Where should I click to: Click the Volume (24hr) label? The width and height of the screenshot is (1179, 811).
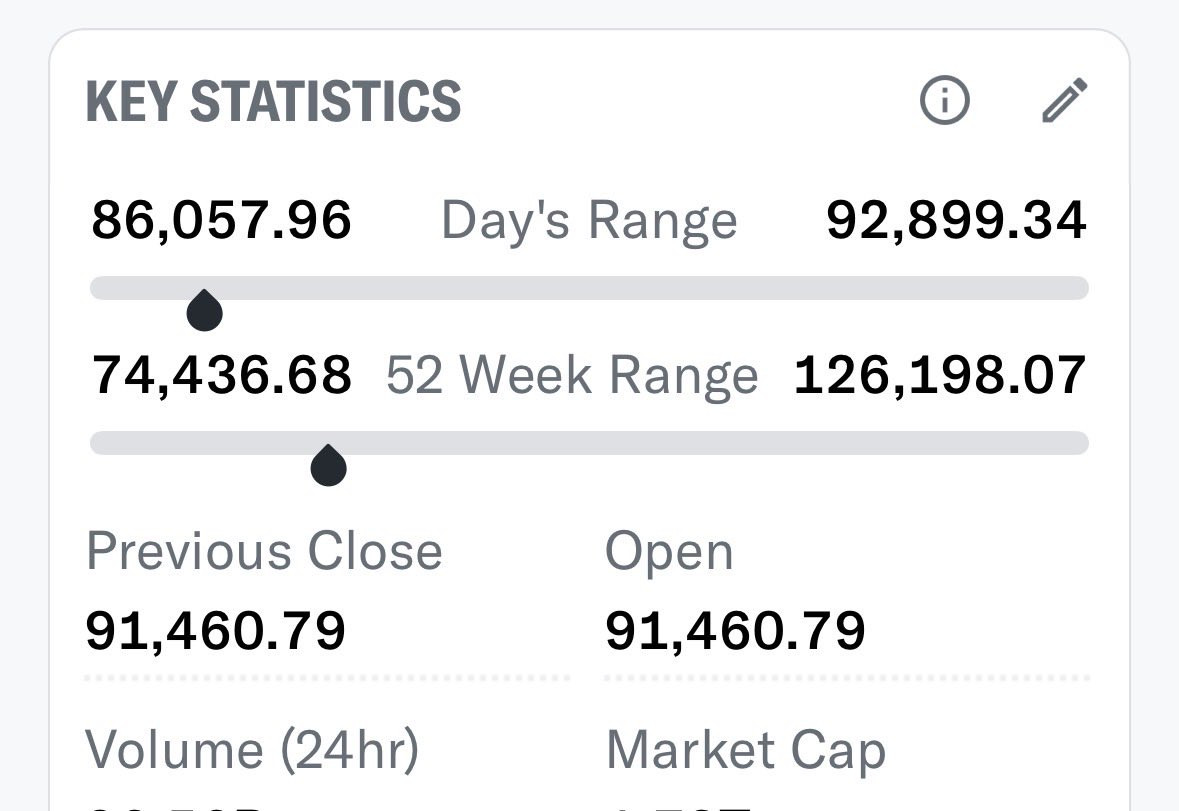252,750
